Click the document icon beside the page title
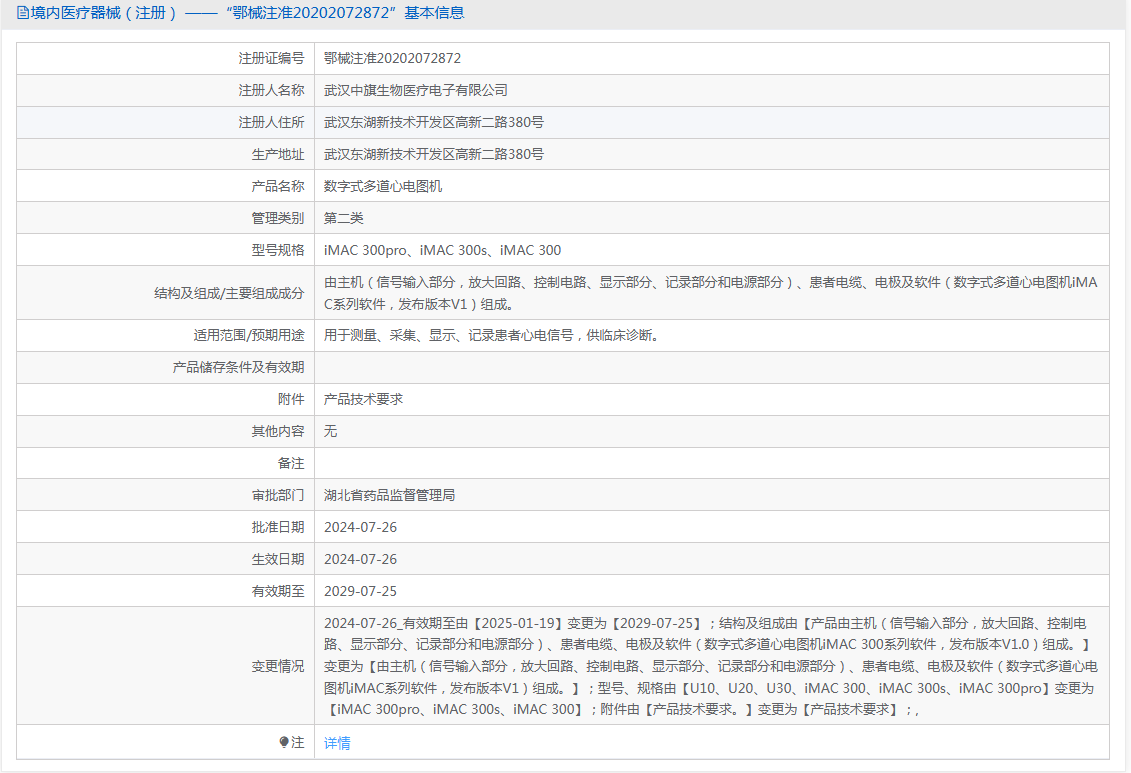The image size is (1131, 773). click(23, 13)
